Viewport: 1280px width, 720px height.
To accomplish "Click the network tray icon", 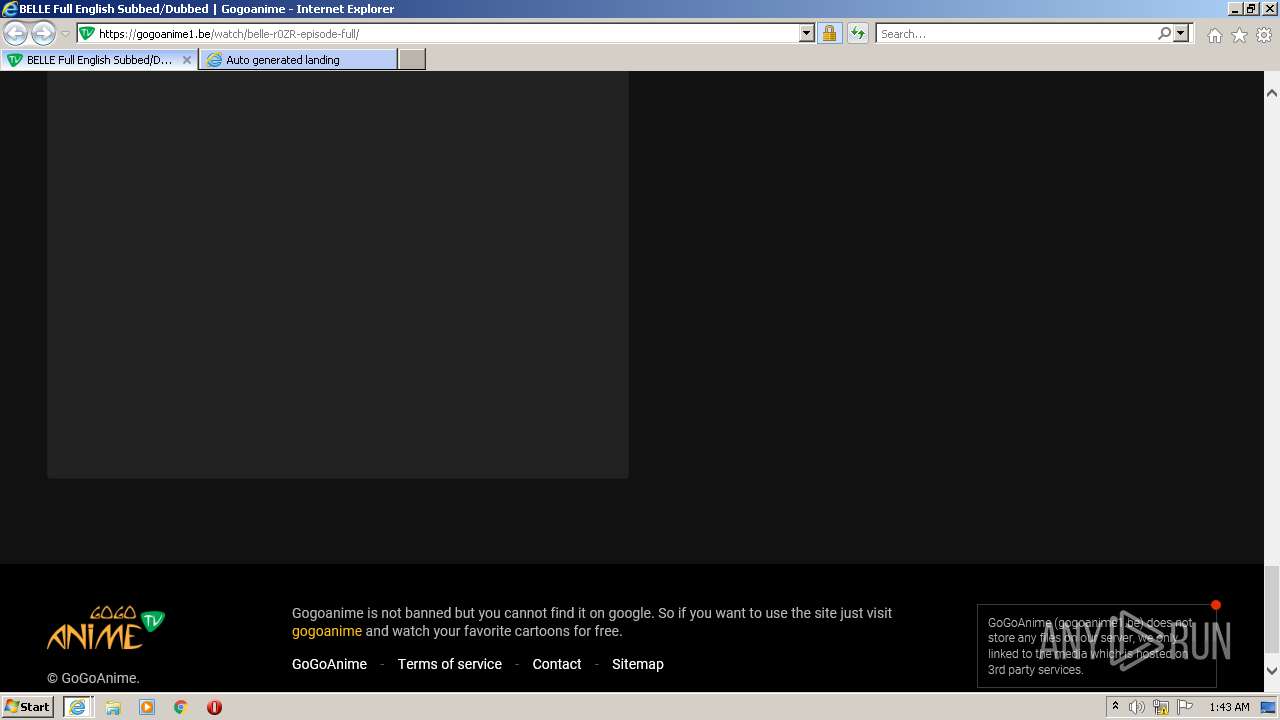I will [1161, 707].
